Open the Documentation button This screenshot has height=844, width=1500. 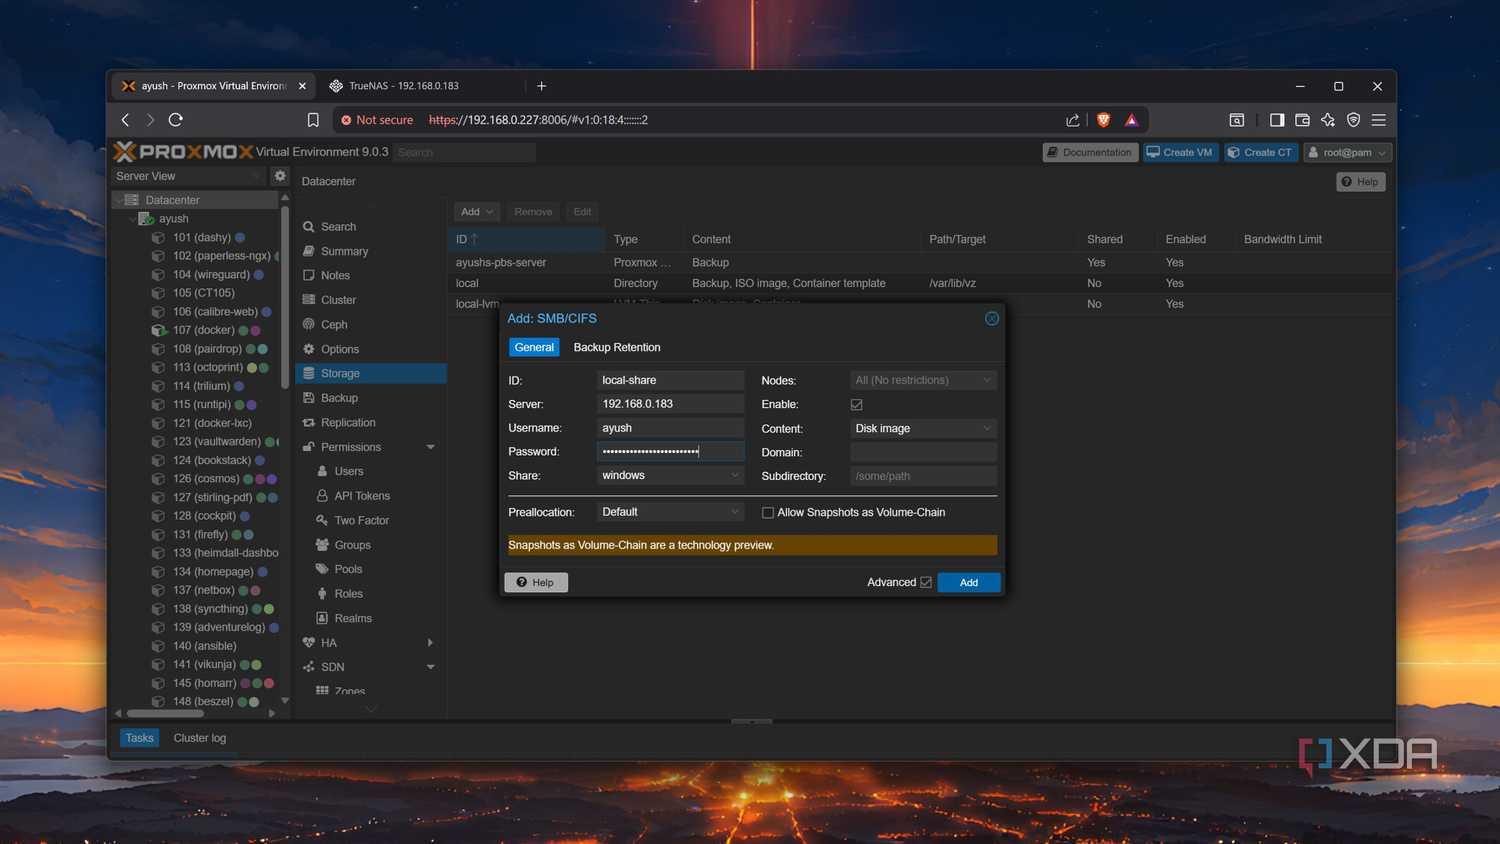coord(1090,153)
